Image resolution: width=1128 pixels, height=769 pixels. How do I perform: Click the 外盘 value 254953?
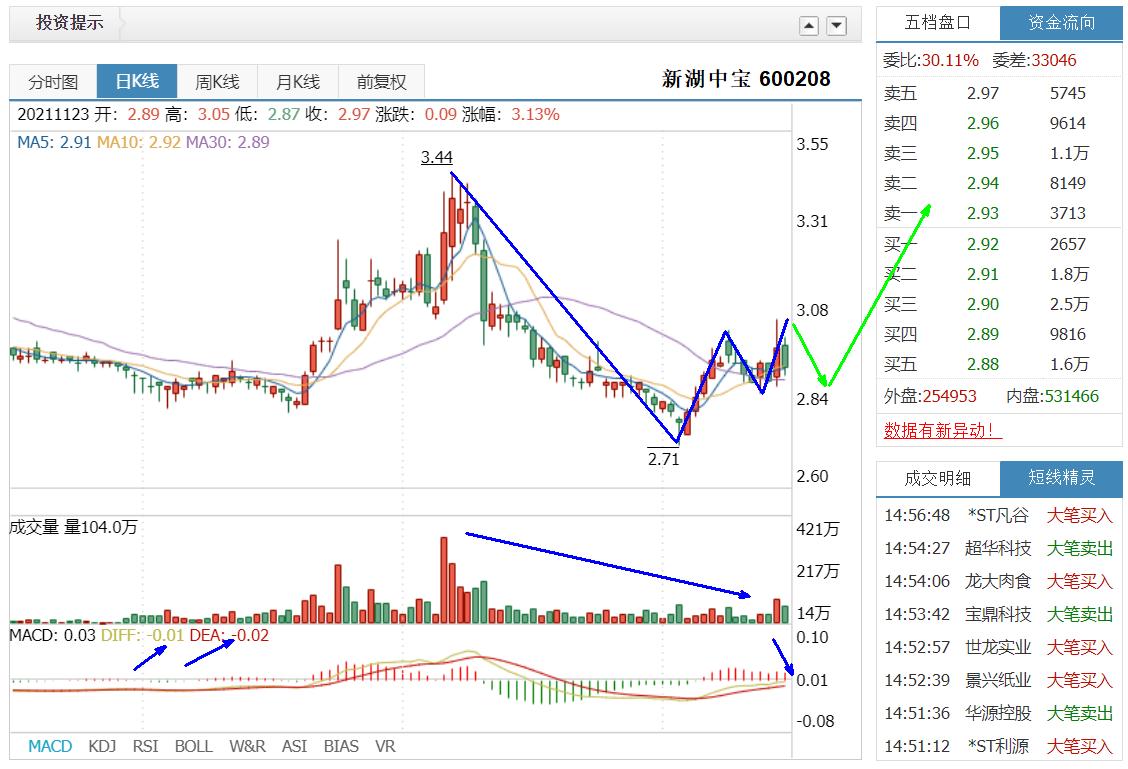point(950,396)
